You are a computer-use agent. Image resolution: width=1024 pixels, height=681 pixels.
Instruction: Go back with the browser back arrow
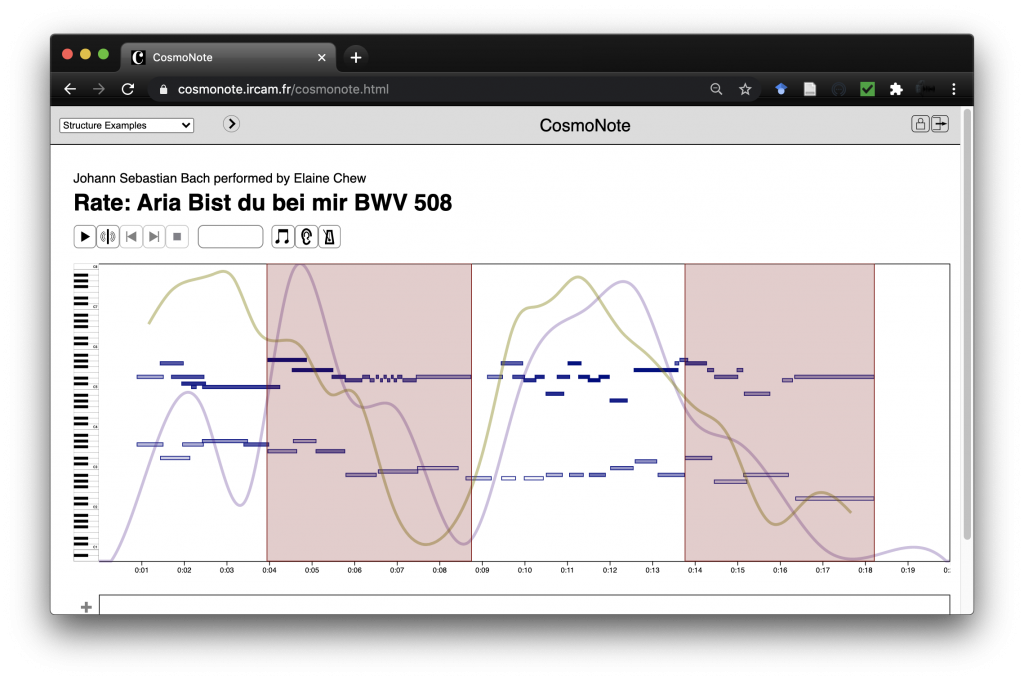(x=70, y=89)
